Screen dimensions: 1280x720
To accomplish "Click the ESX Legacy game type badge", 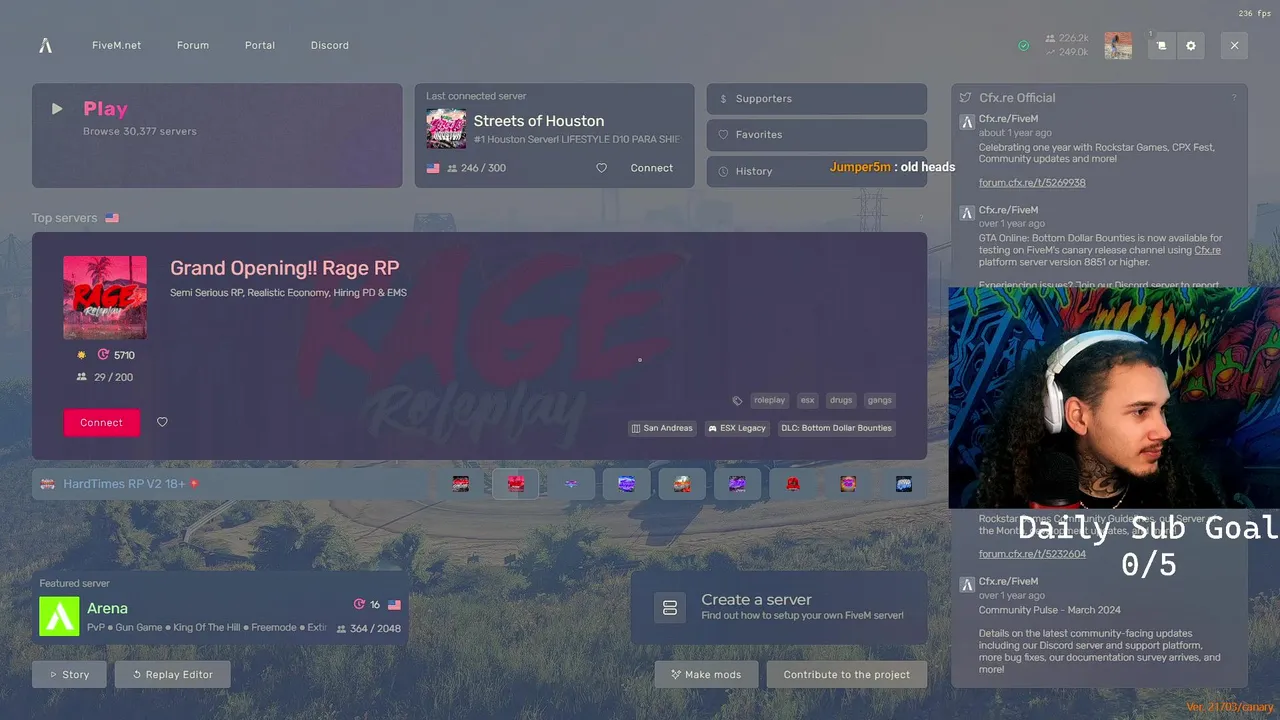I will (737, 428).
